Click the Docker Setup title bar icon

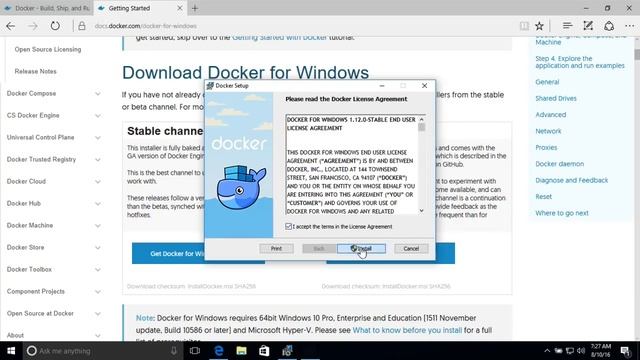pyautogui.click(x=210, y=86)
